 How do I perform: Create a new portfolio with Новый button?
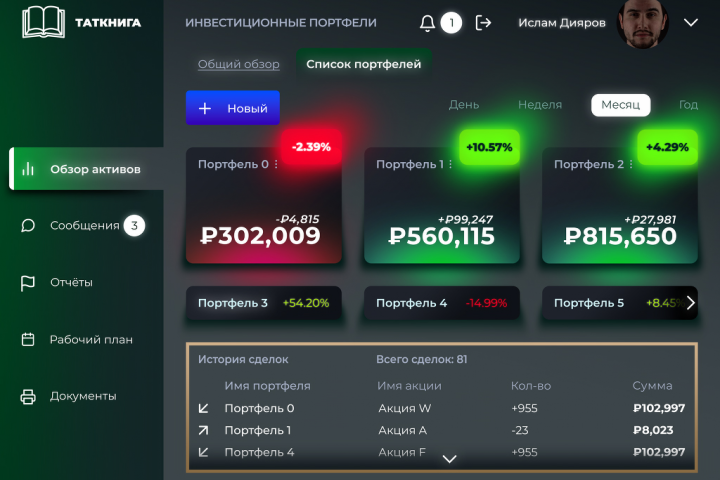tap(233, 108)
